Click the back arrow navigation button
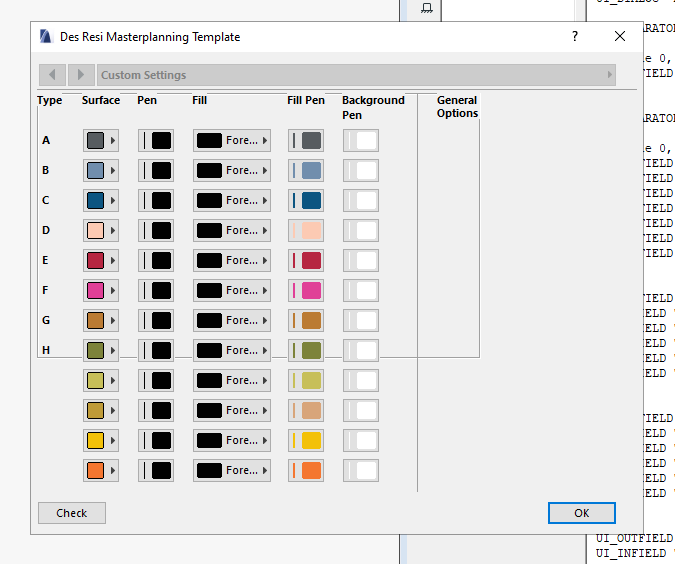The image size is (675, 564). click(x=52, y=75)
